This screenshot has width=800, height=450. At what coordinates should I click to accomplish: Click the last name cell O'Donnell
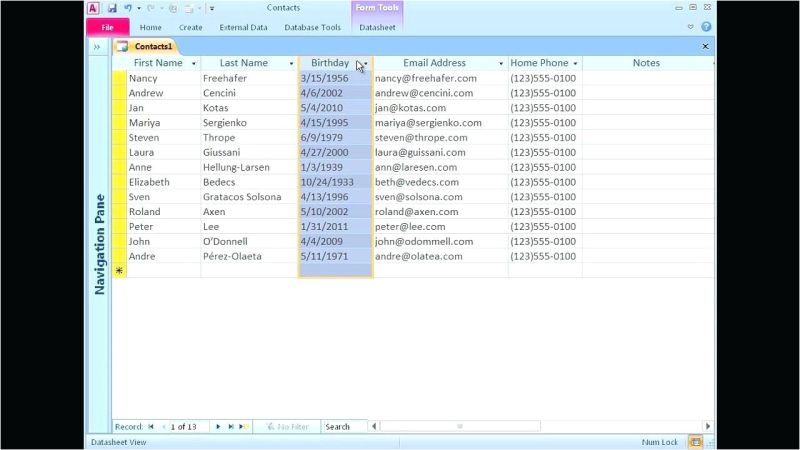click(249, 241)
